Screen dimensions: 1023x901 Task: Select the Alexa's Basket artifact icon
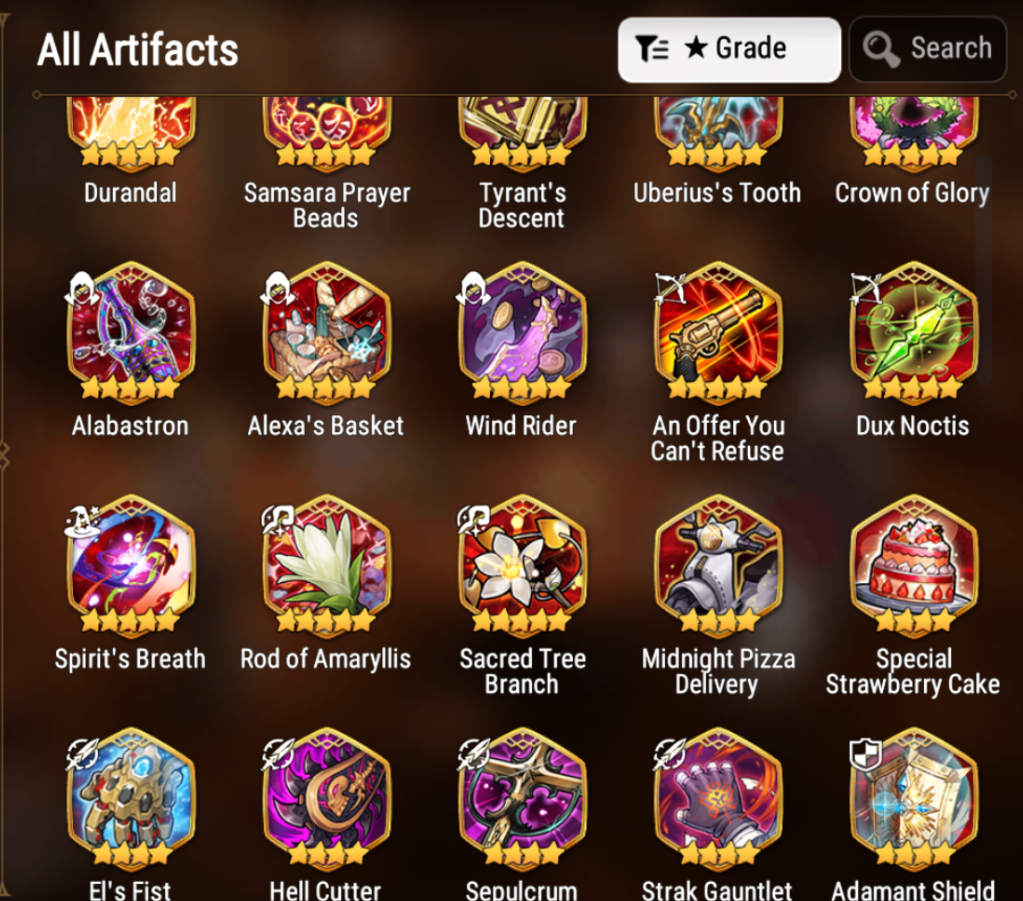point(326,330)
